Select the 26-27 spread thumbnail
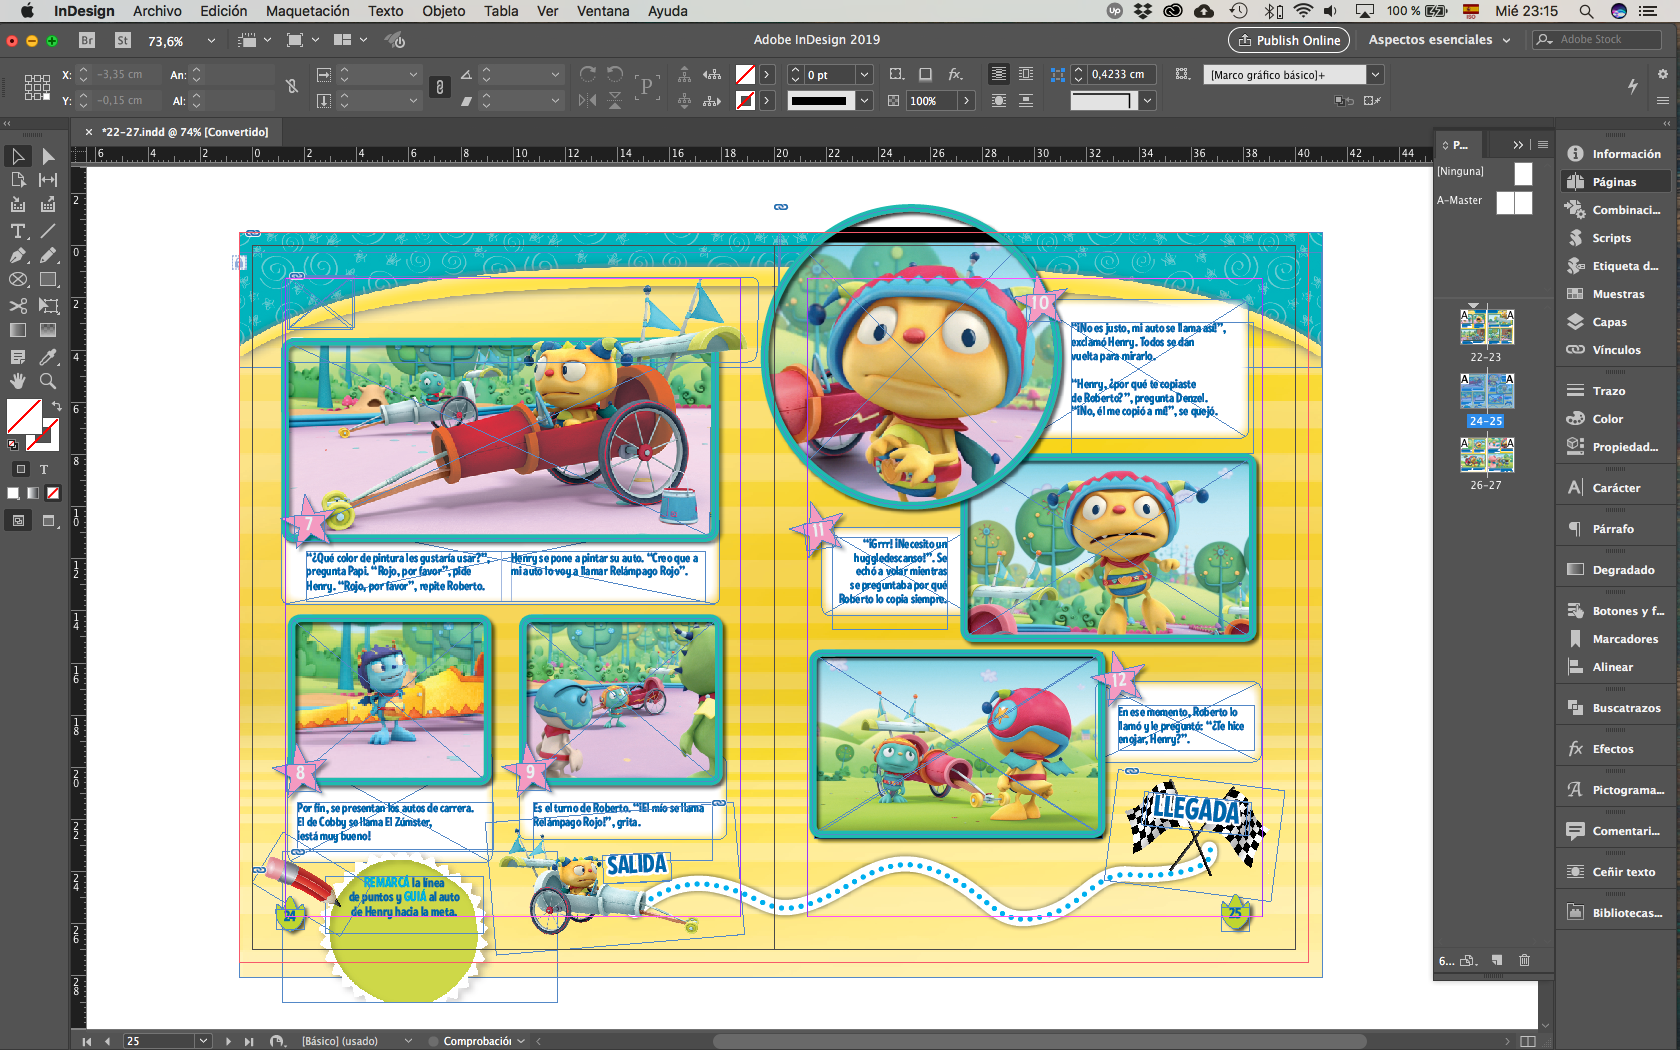 pos(1486,456)
